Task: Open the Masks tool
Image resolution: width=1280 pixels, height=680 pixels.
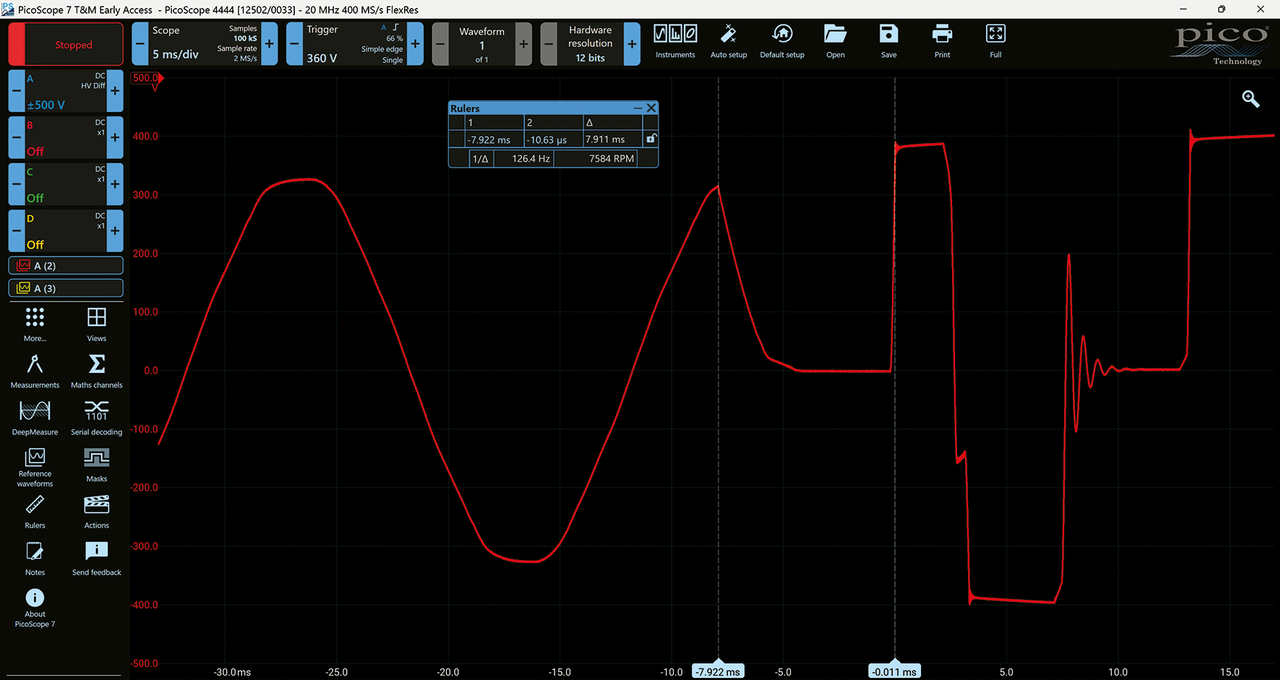Action: tap(97, 464)
